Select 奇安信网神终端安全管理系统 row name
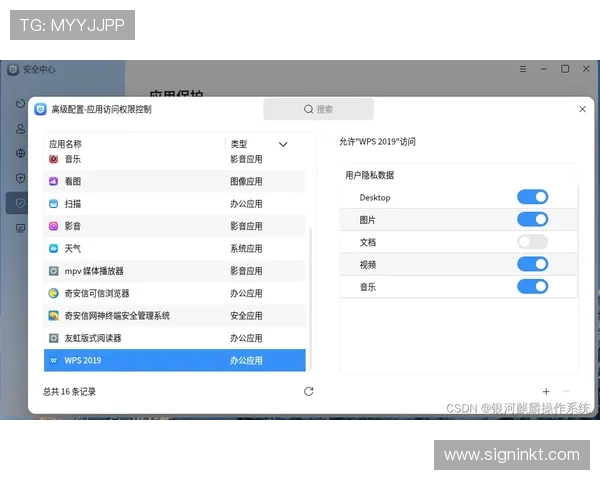The height and width of the screenshot is (480, 600). 117,315
